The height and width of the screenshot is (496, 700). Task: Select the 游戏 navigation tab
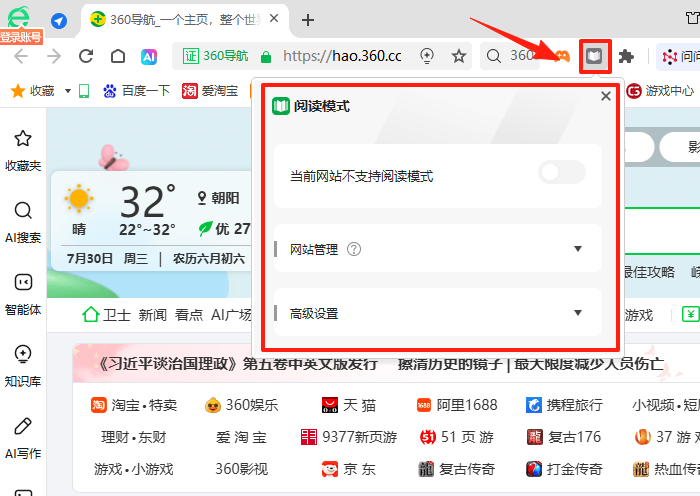638,315
